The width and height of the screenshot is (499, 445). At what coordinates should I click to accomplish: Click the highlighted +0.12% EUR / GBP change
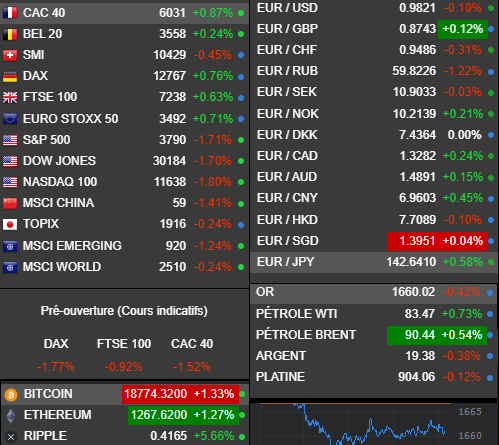(x=463, y=29)
